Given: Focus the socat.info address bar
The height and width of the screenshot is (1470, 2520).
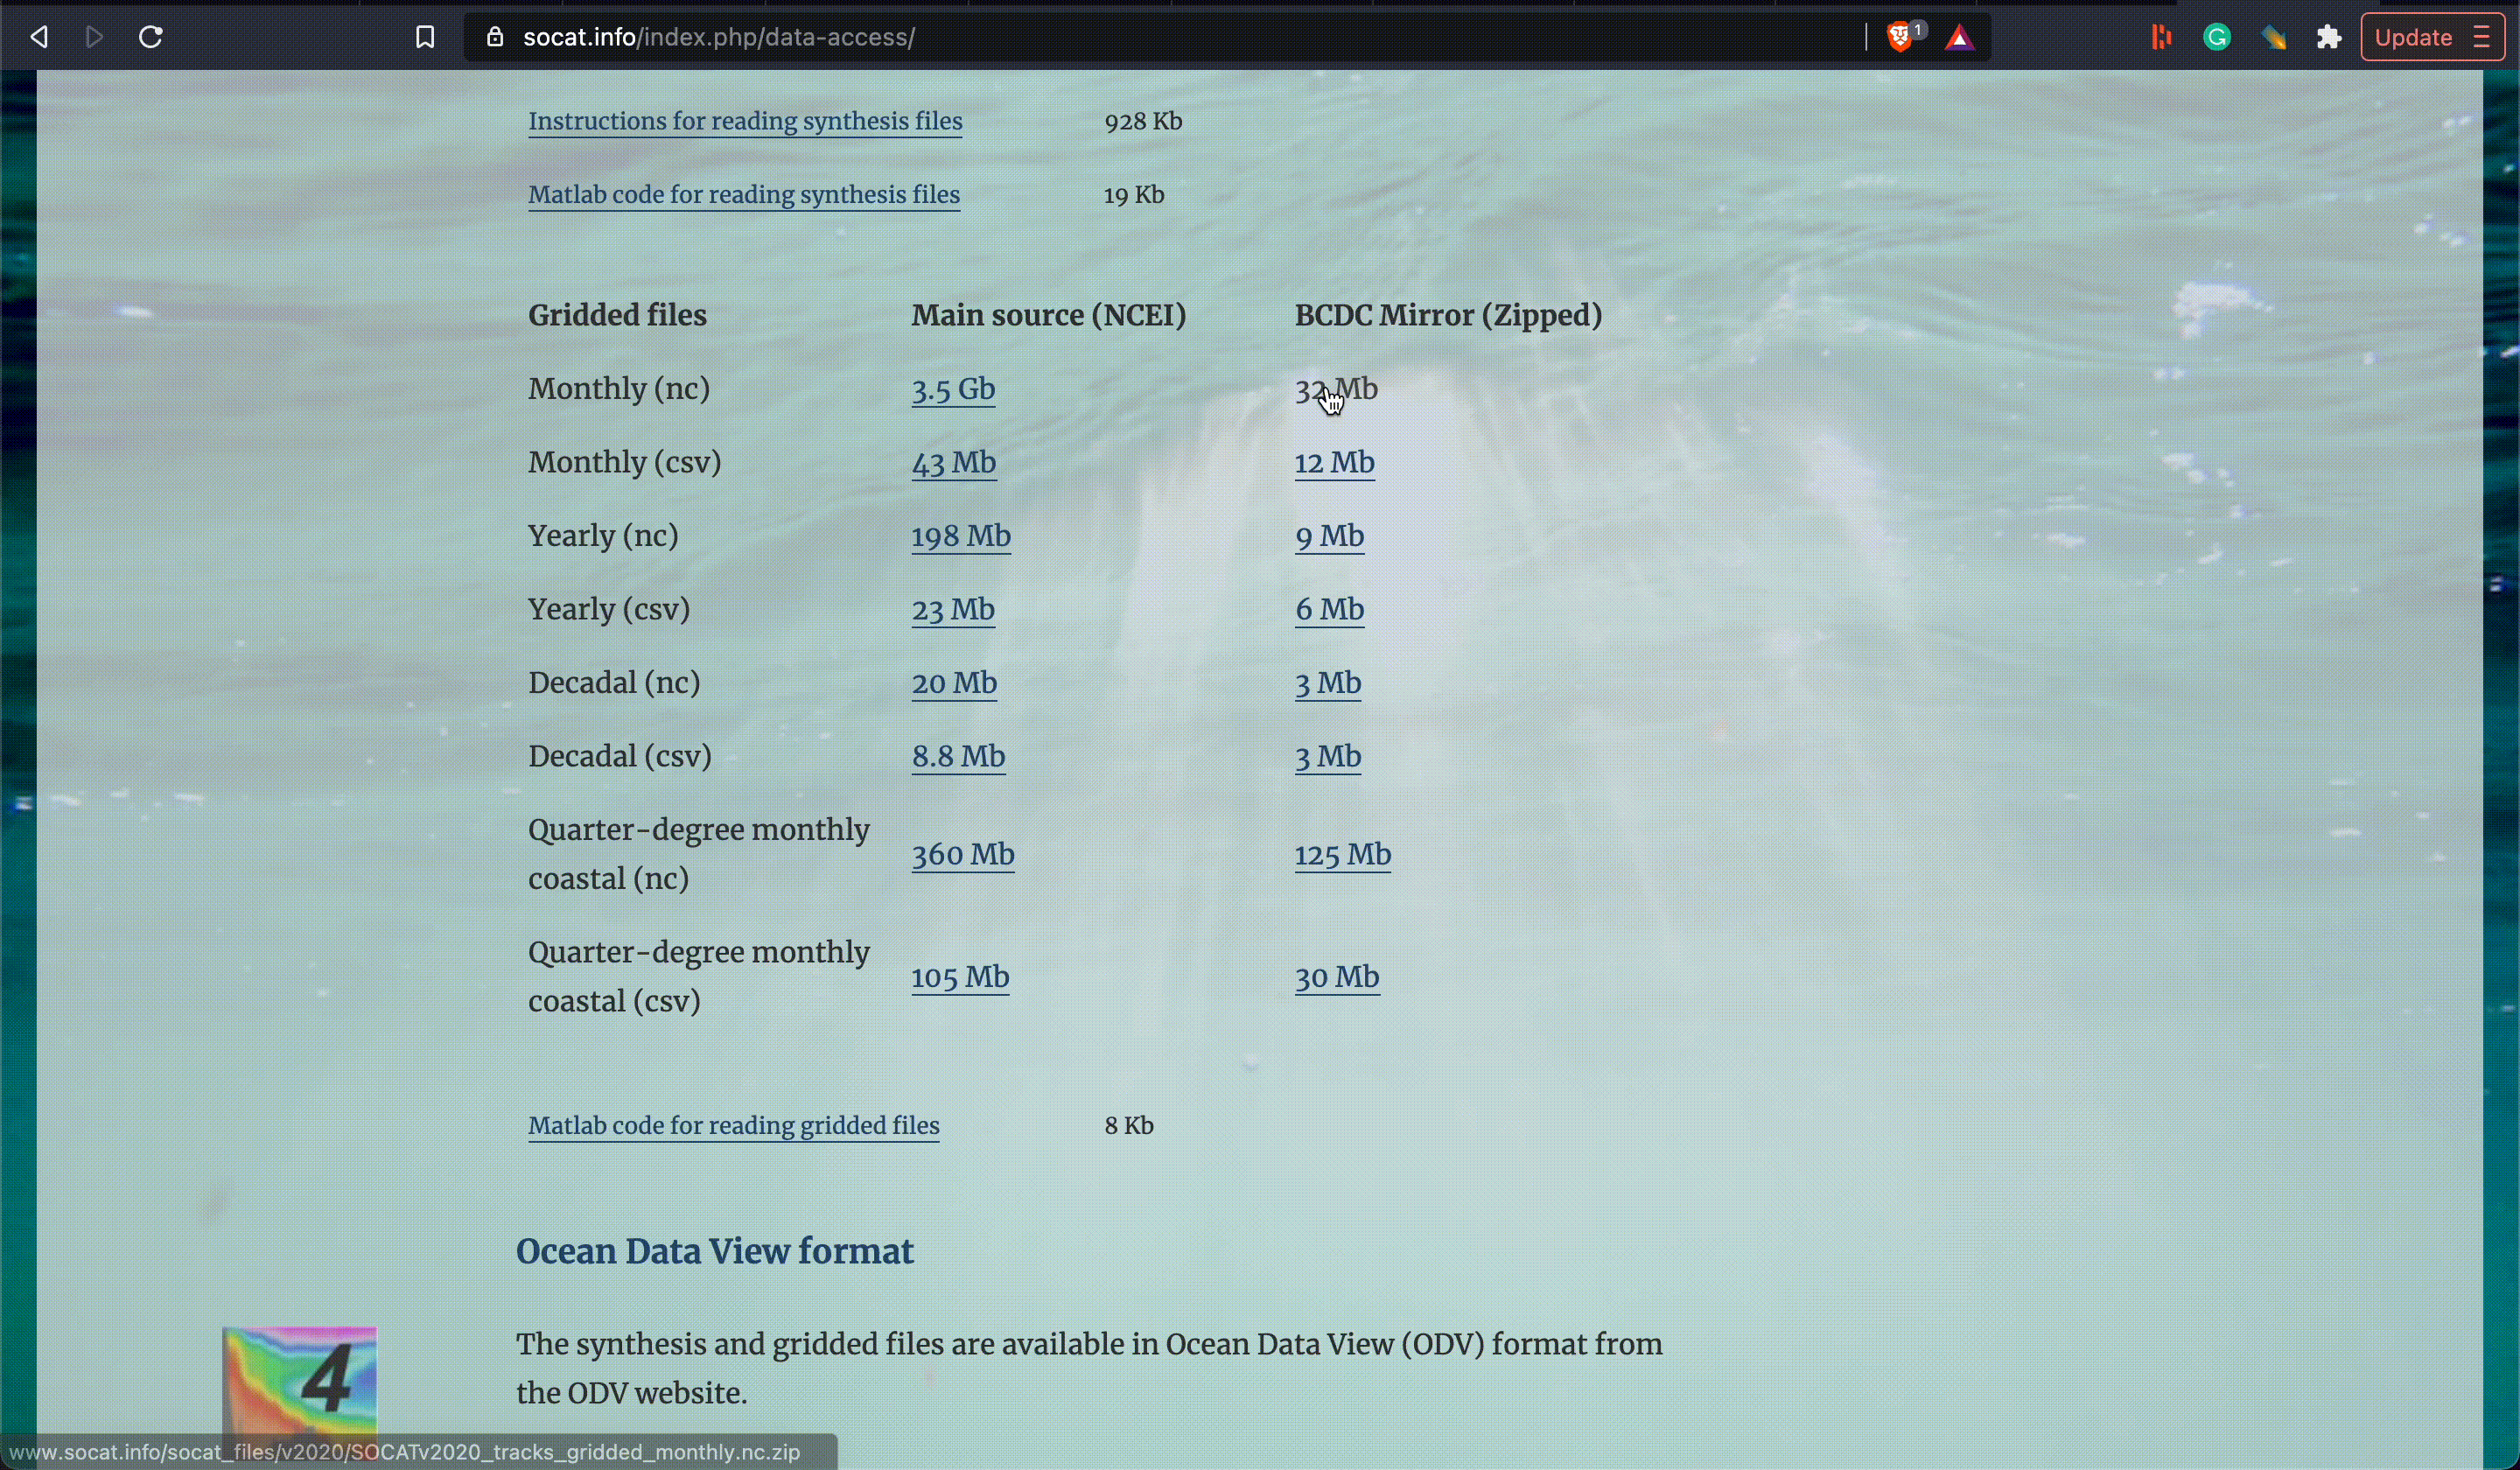Looking at the screenshot, I should click(x=1100, y=38).
